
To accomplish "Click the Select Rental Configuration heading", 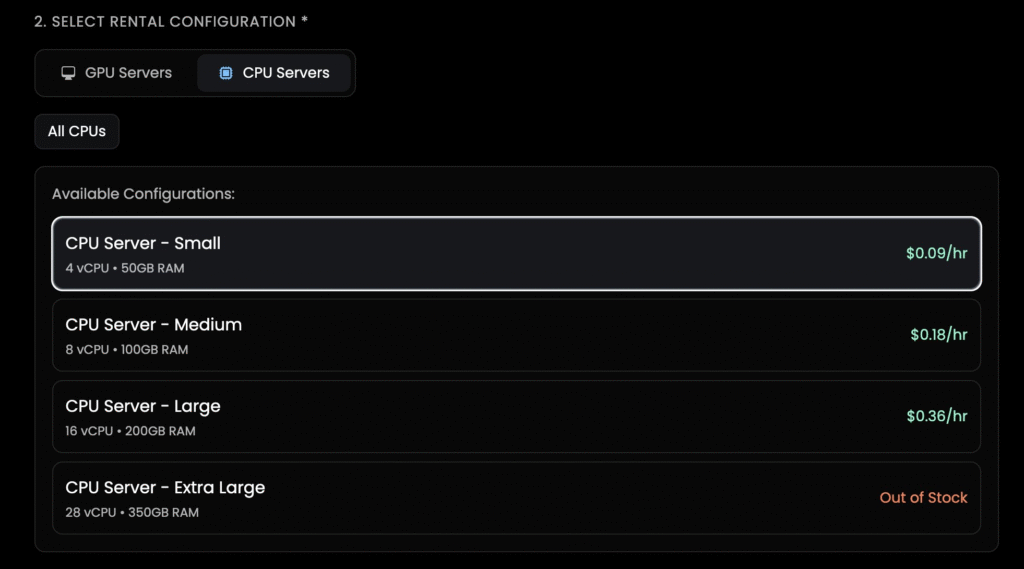I will coord(165,21).
